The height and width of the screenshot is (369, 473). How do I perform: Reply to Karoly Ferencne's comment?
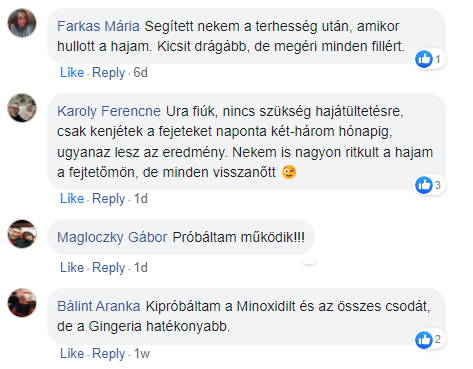pyautogui.click(x=108, y=199)
